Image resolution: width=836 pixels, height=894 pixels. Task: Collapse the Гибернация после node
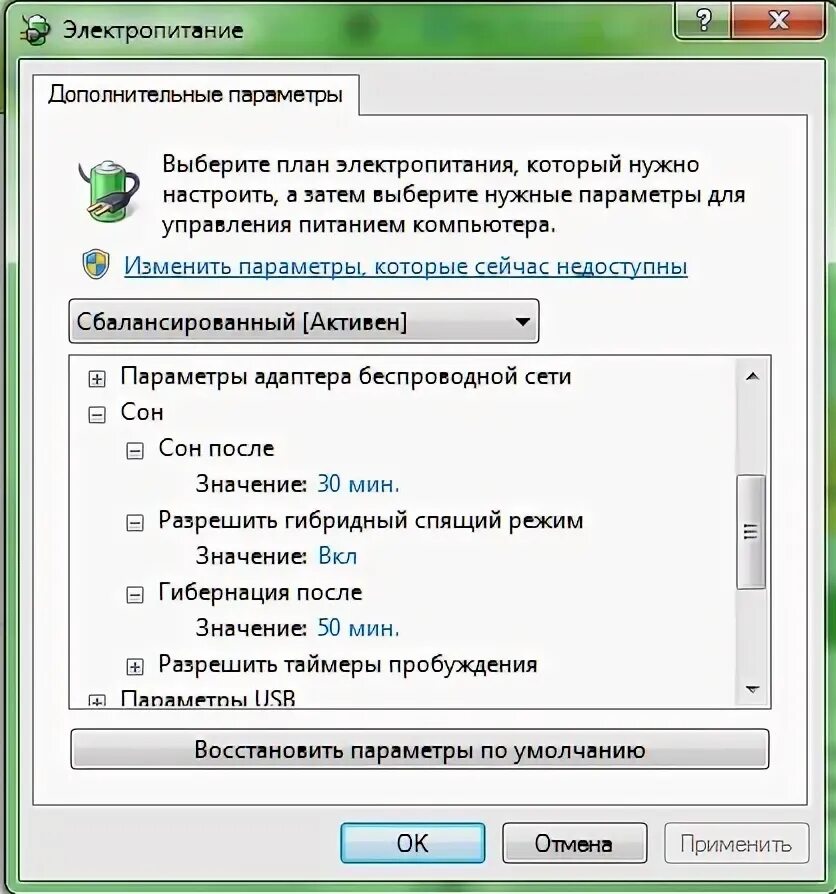pos(135,595)
